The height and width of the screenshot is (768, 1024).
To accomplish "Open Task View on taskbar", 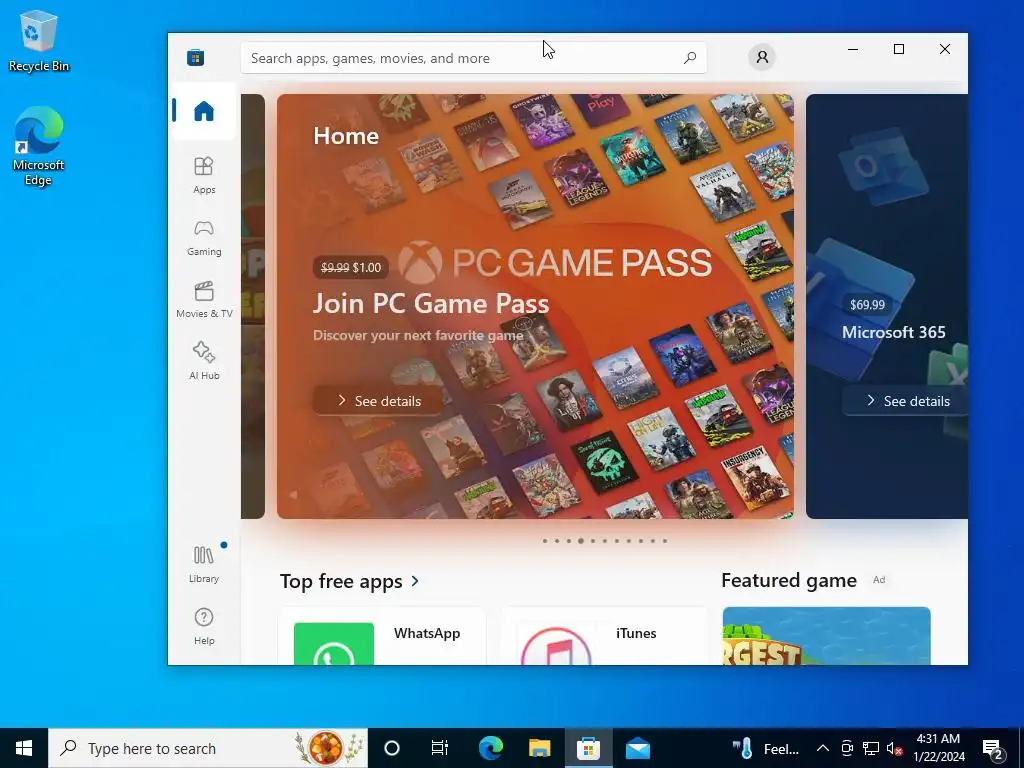I will (440, 748).
